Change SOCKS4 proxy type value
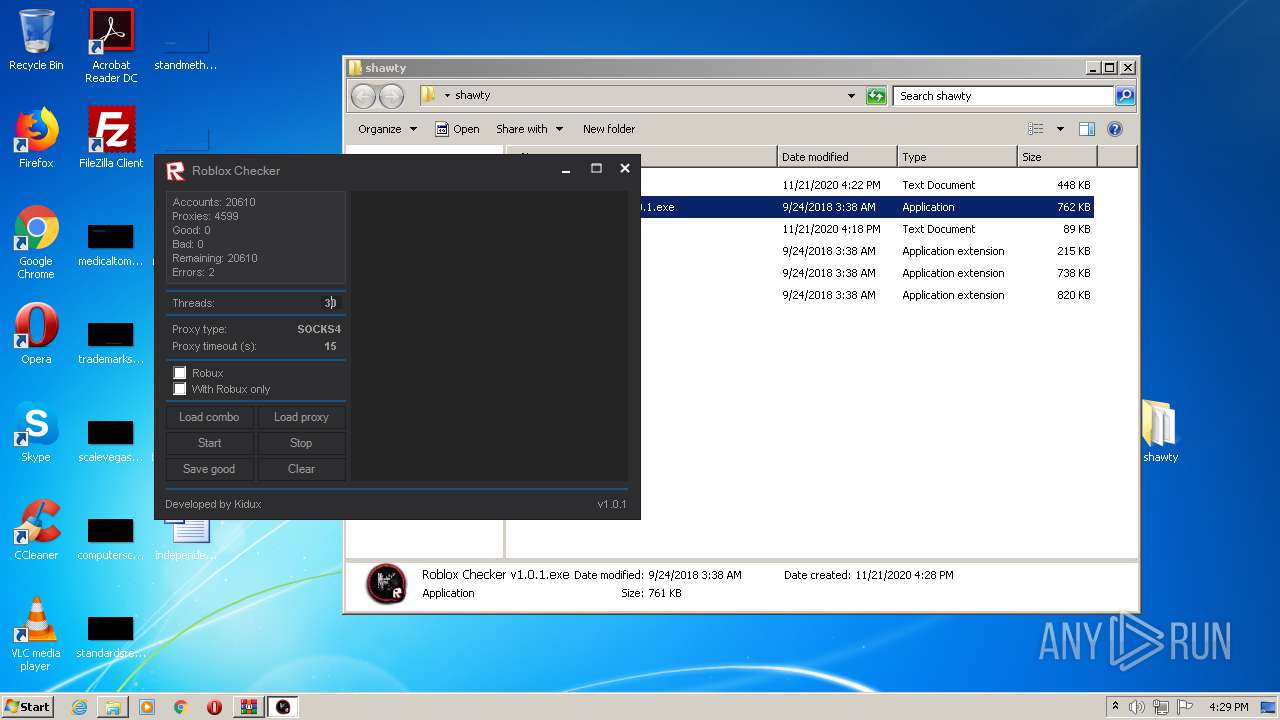The image size is (1280, 720). (319, 329)
